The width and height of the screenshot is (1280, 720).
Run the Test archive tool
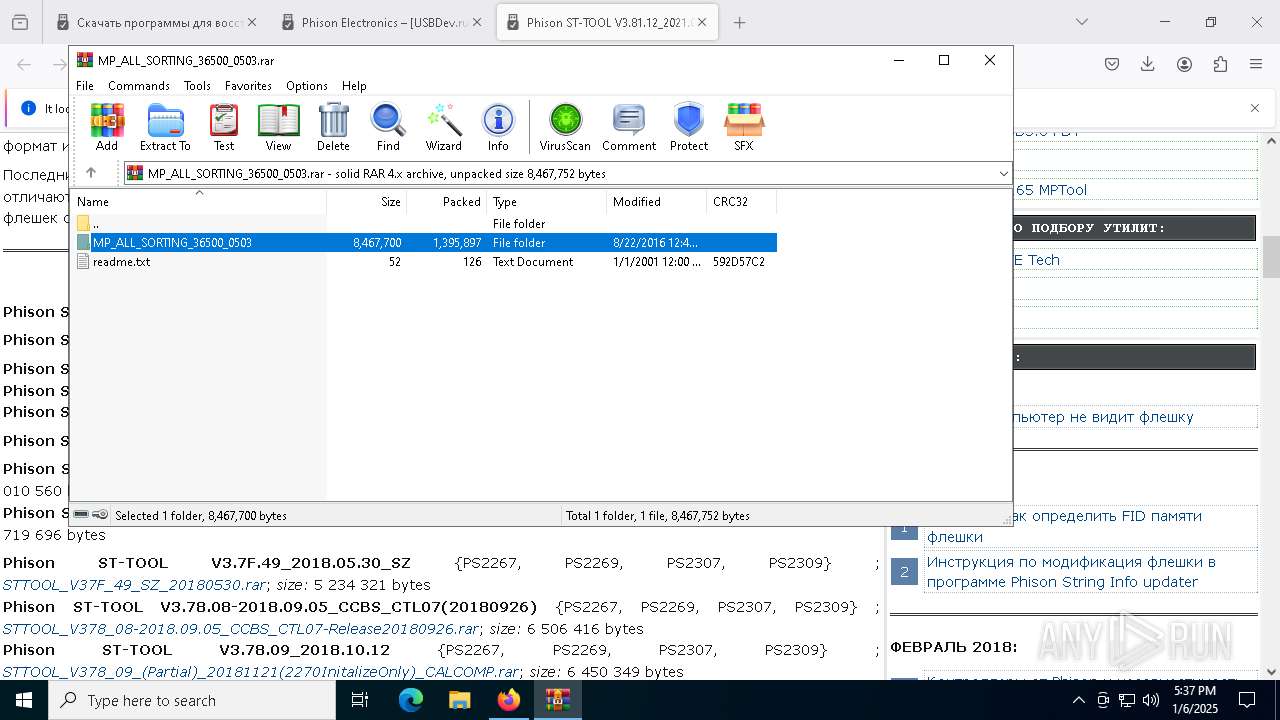tap(224, 127)
